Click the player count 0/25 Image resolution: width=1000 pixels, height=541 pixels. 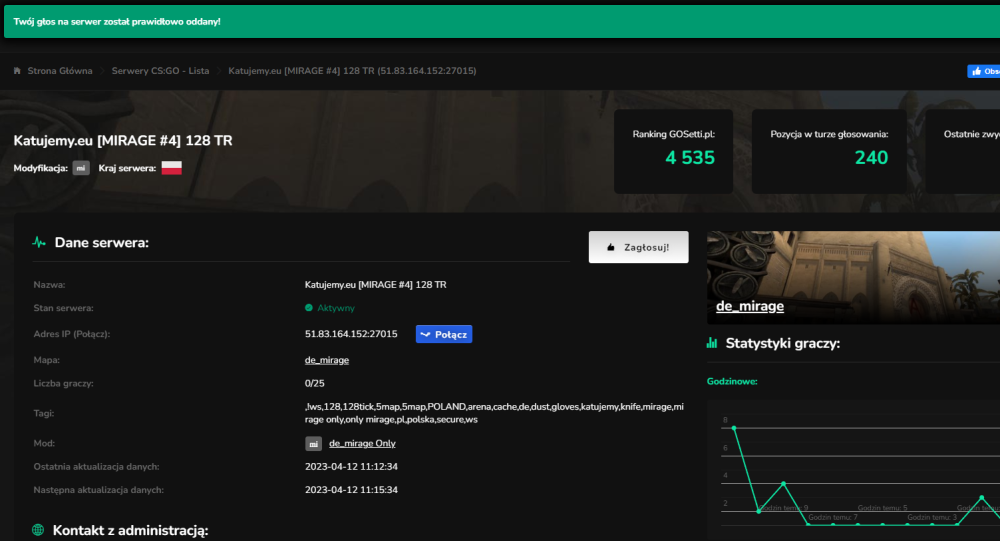314,383
